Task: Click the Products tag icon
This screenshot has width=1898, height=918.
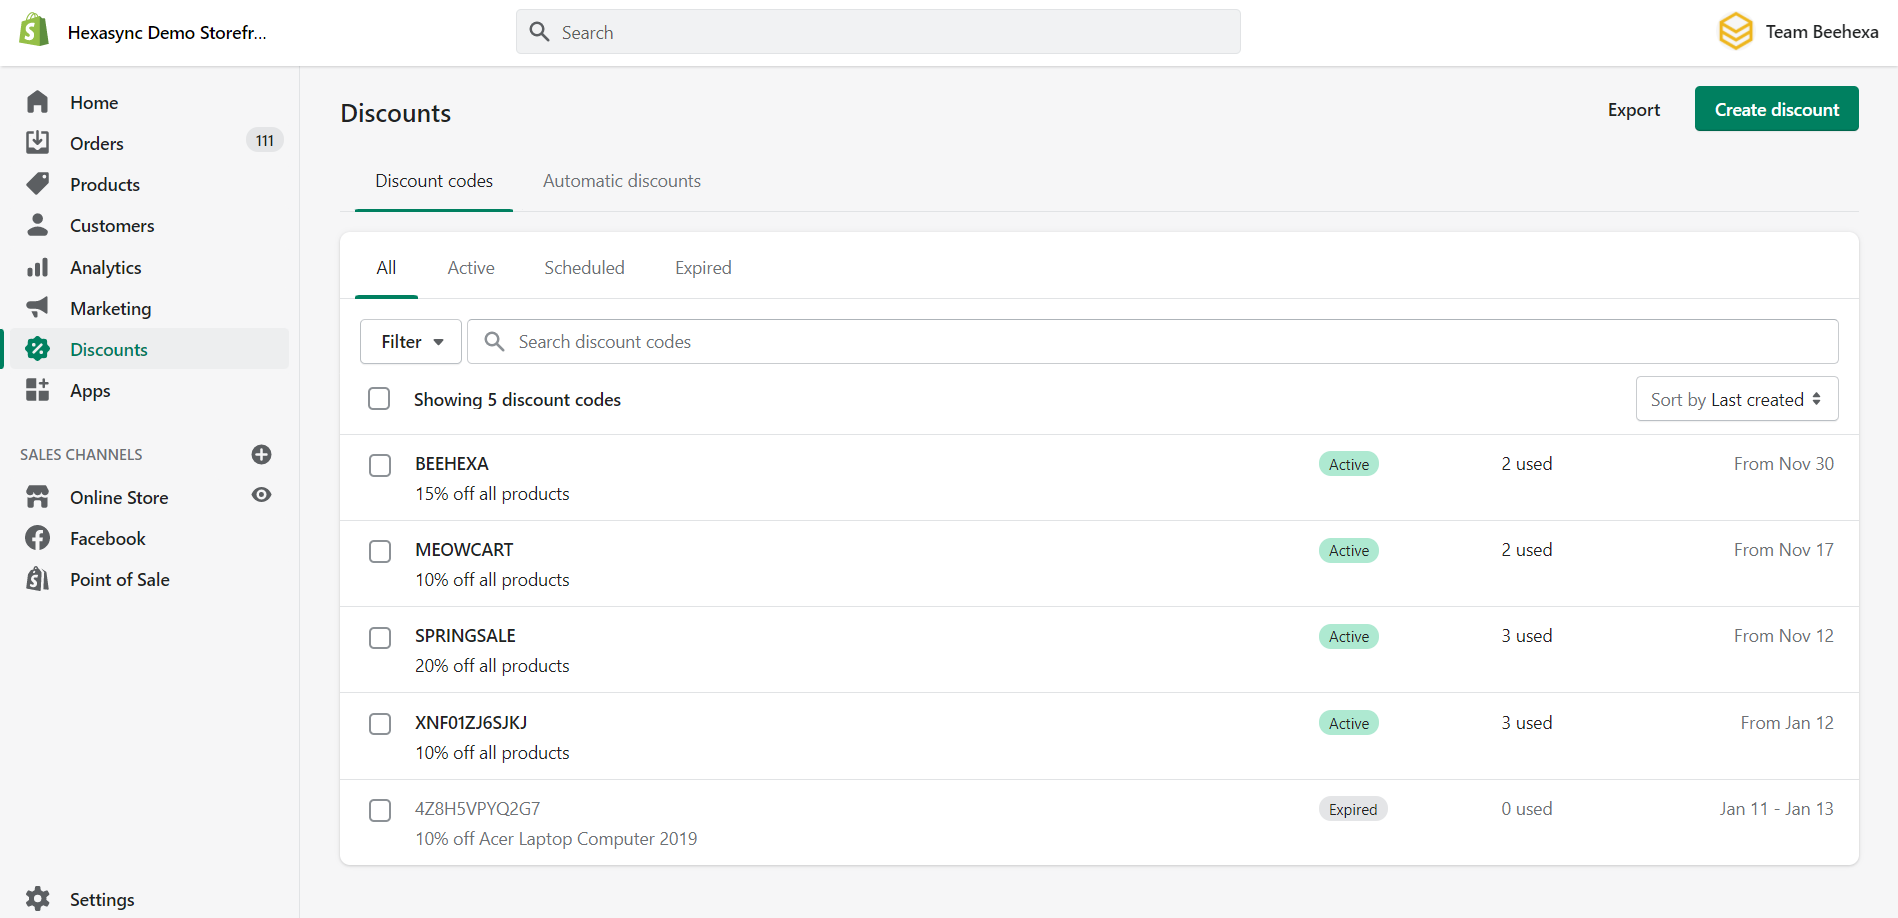Action: (x=37, y=184)
